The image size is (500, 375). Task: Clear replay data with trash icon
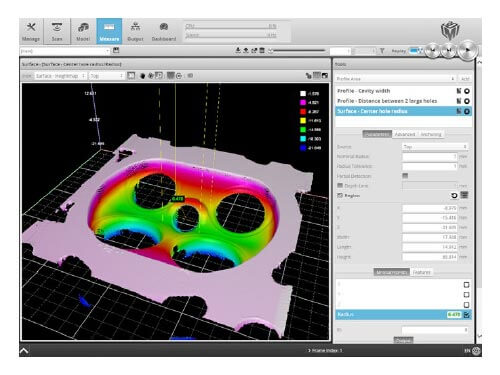point(262,50)
